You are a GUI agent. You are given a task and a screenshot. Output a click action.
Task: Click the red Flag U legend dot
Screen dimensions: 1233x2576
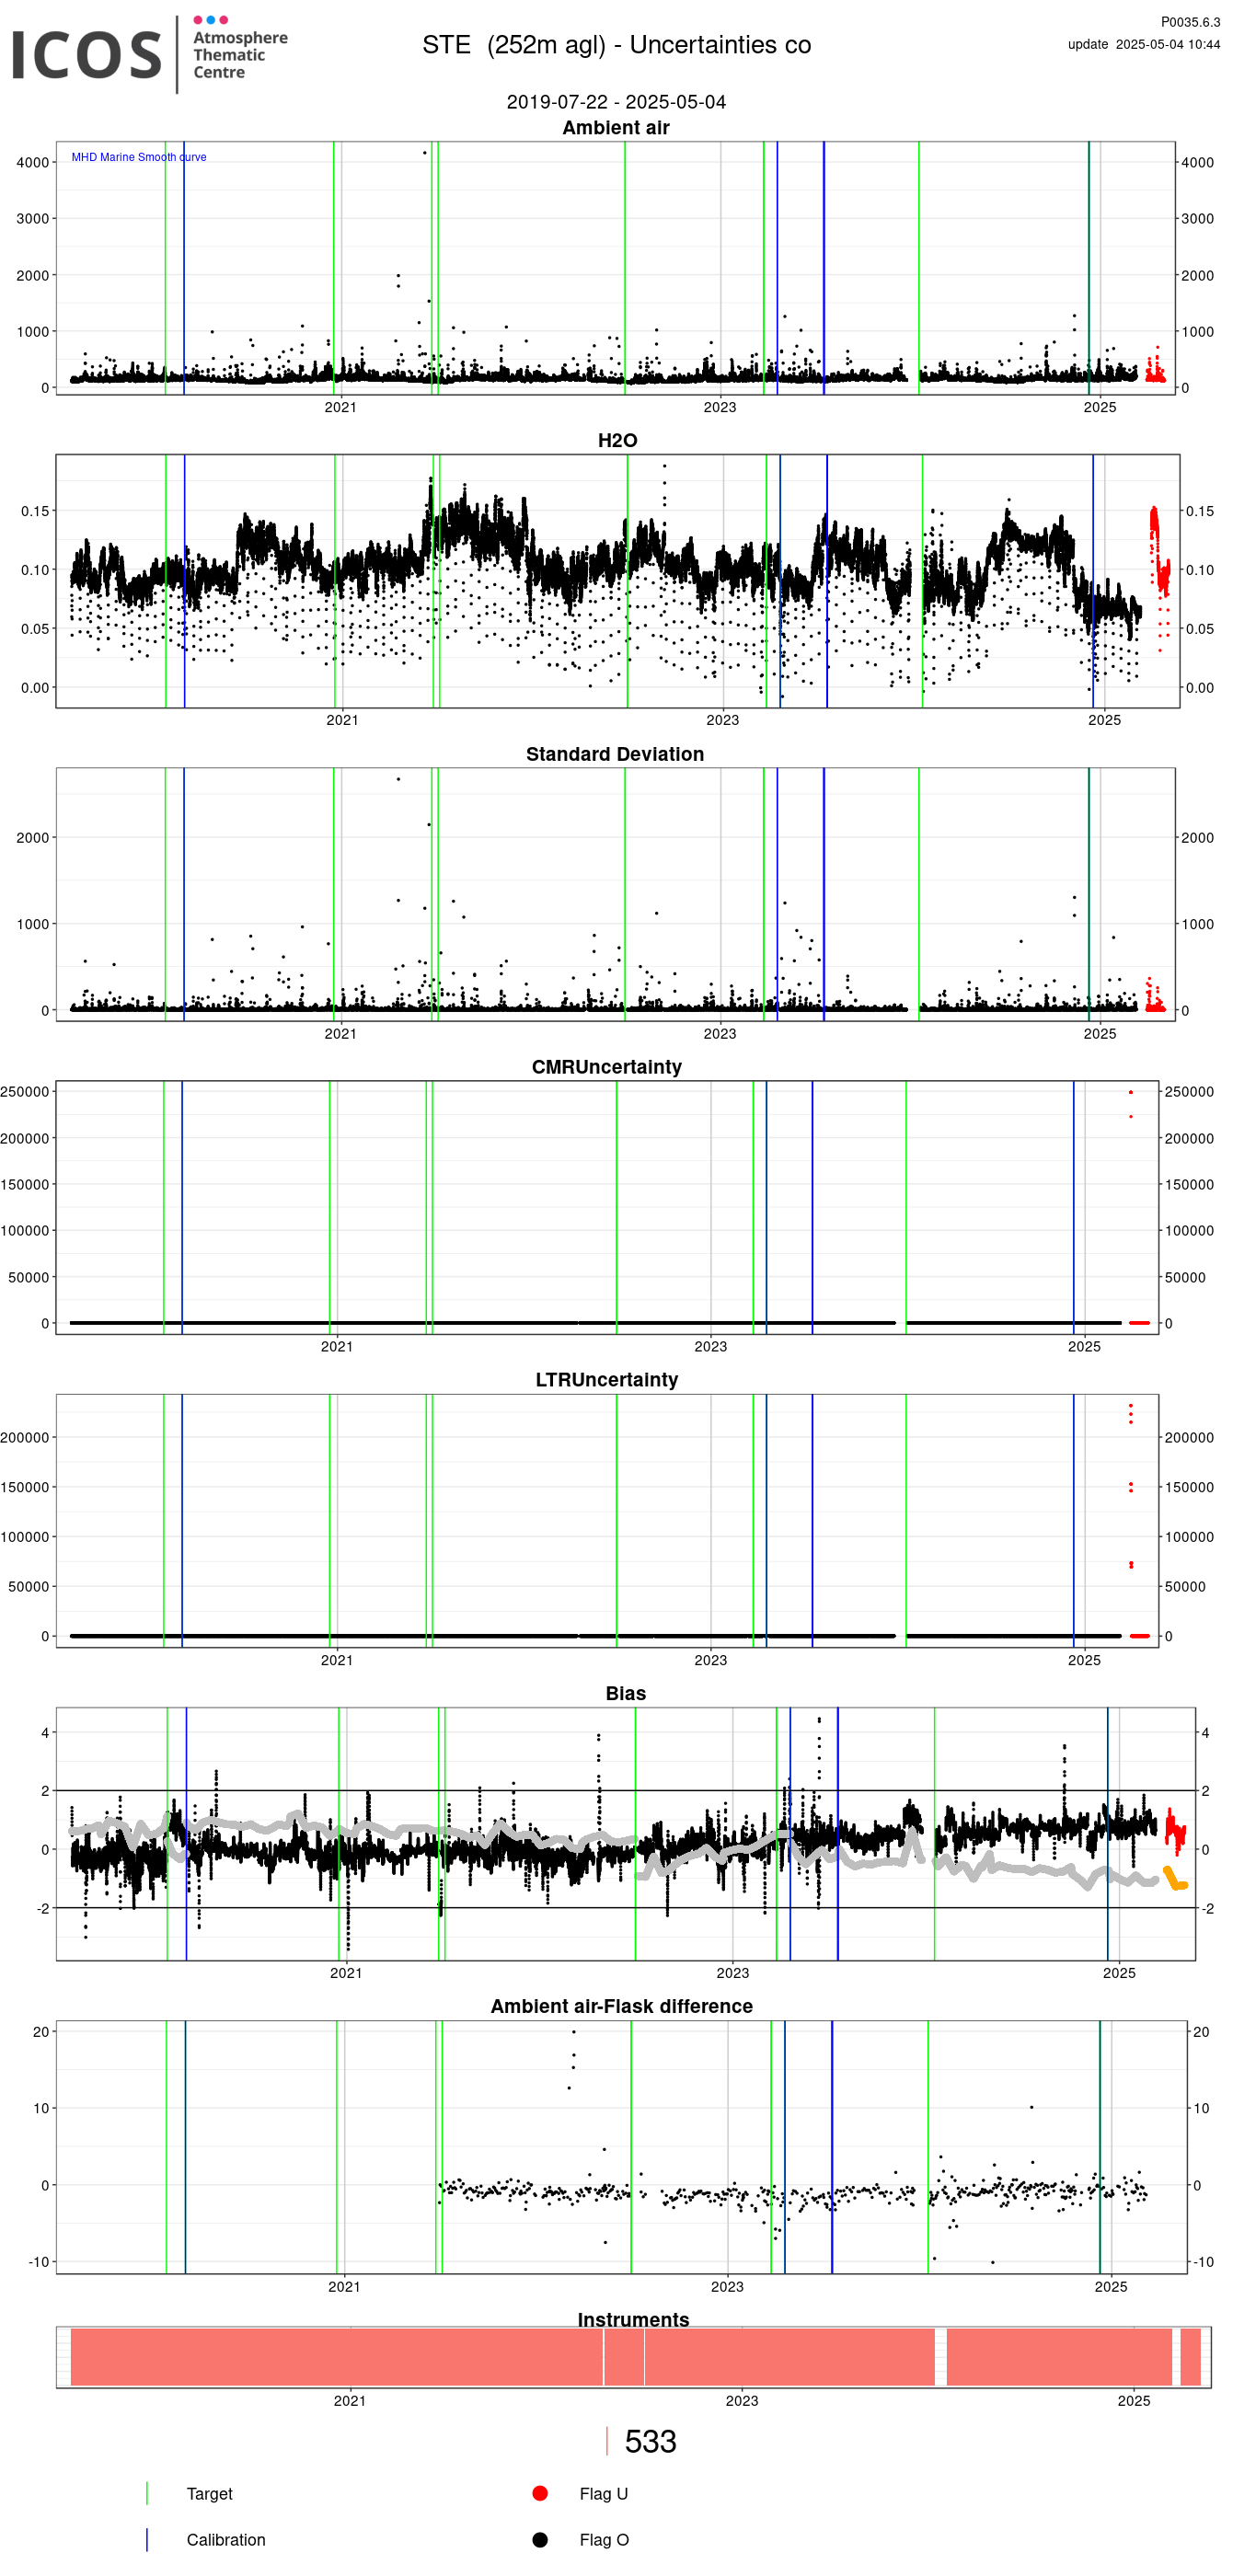click(x=540, y=2493)
